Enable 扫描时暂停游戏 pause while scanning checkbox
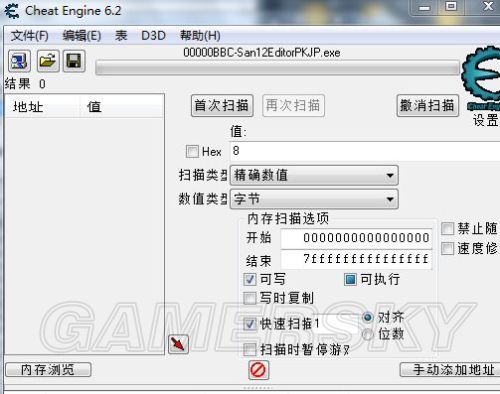Viewport: 500px width, 394px height. point(250,350)
